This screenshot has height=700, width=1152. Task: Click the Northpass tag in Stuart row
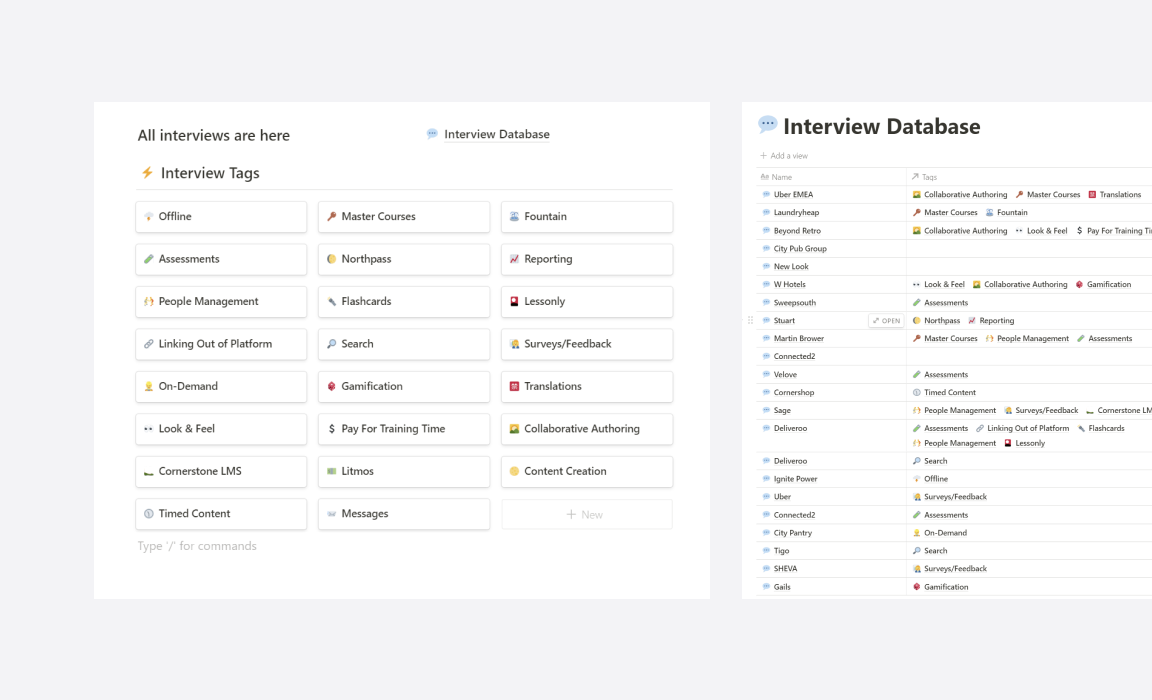(x=937, y=321)
